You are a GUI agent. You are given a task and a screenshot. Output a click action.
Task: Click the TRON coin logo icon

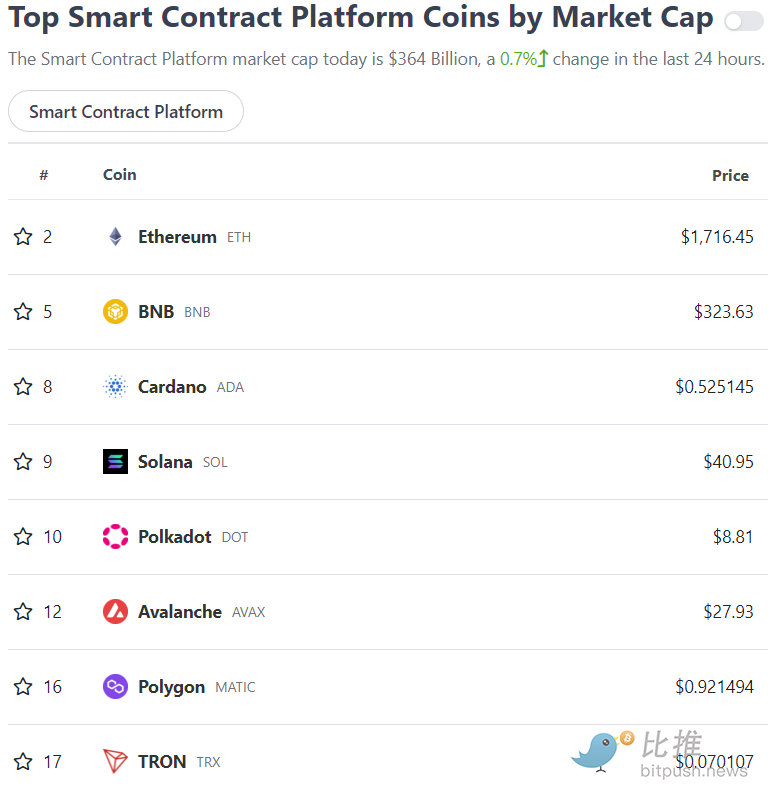point(115,762)
